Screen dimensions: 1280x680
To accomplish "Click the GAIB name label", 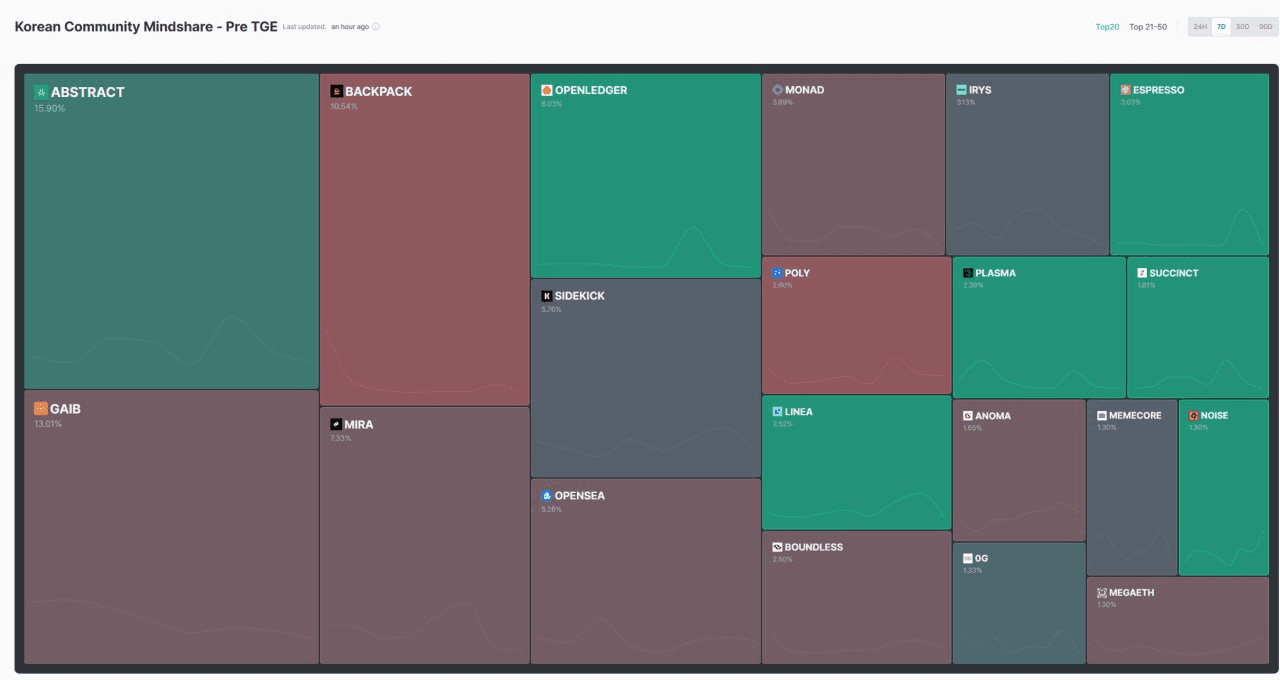I will pos(65,409).
